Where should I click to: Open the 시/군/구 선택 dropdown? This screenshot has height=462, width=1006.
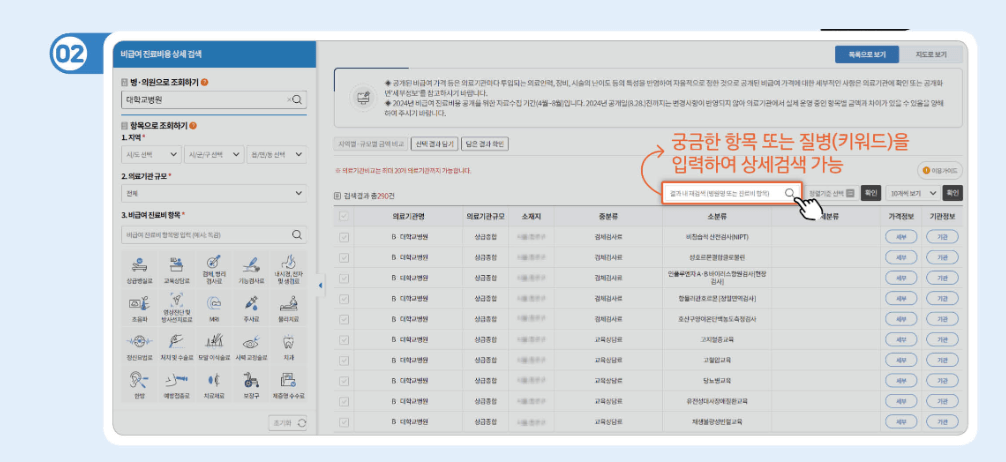click(214, 155)
